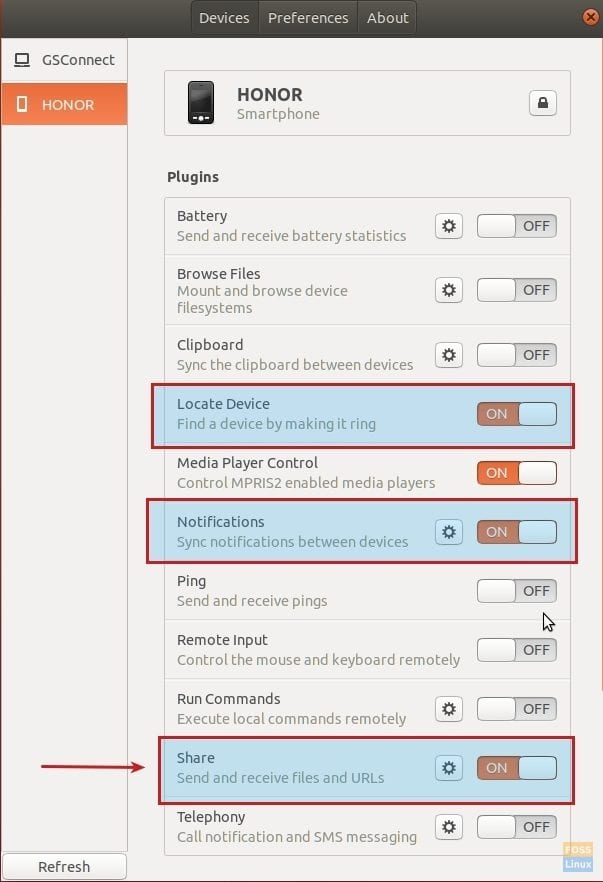Enable the Ping plugin switch
This screenshot has height=882, width=603.
click(x=516, y=591)
